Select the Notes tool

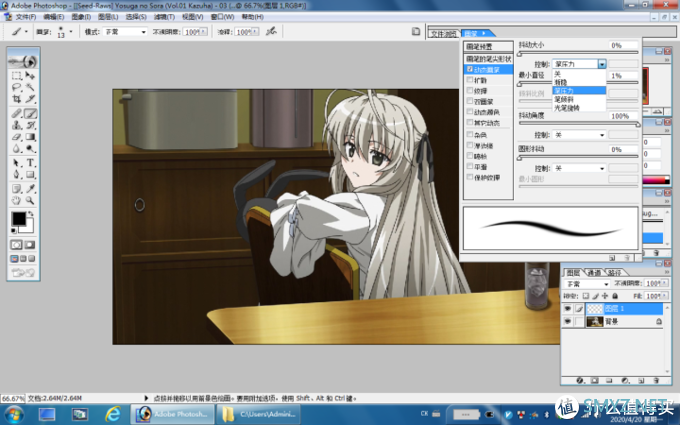tap(16, 189)
